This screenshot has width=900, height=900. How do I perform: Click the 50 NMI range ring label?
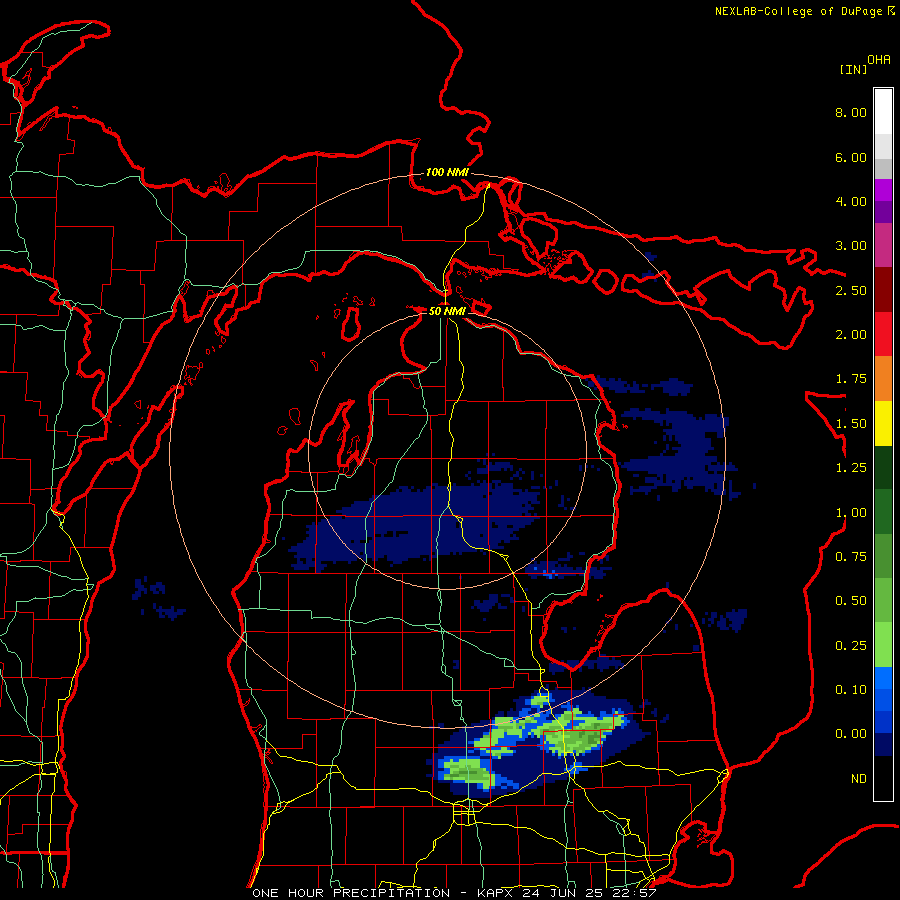click(447, 311)
